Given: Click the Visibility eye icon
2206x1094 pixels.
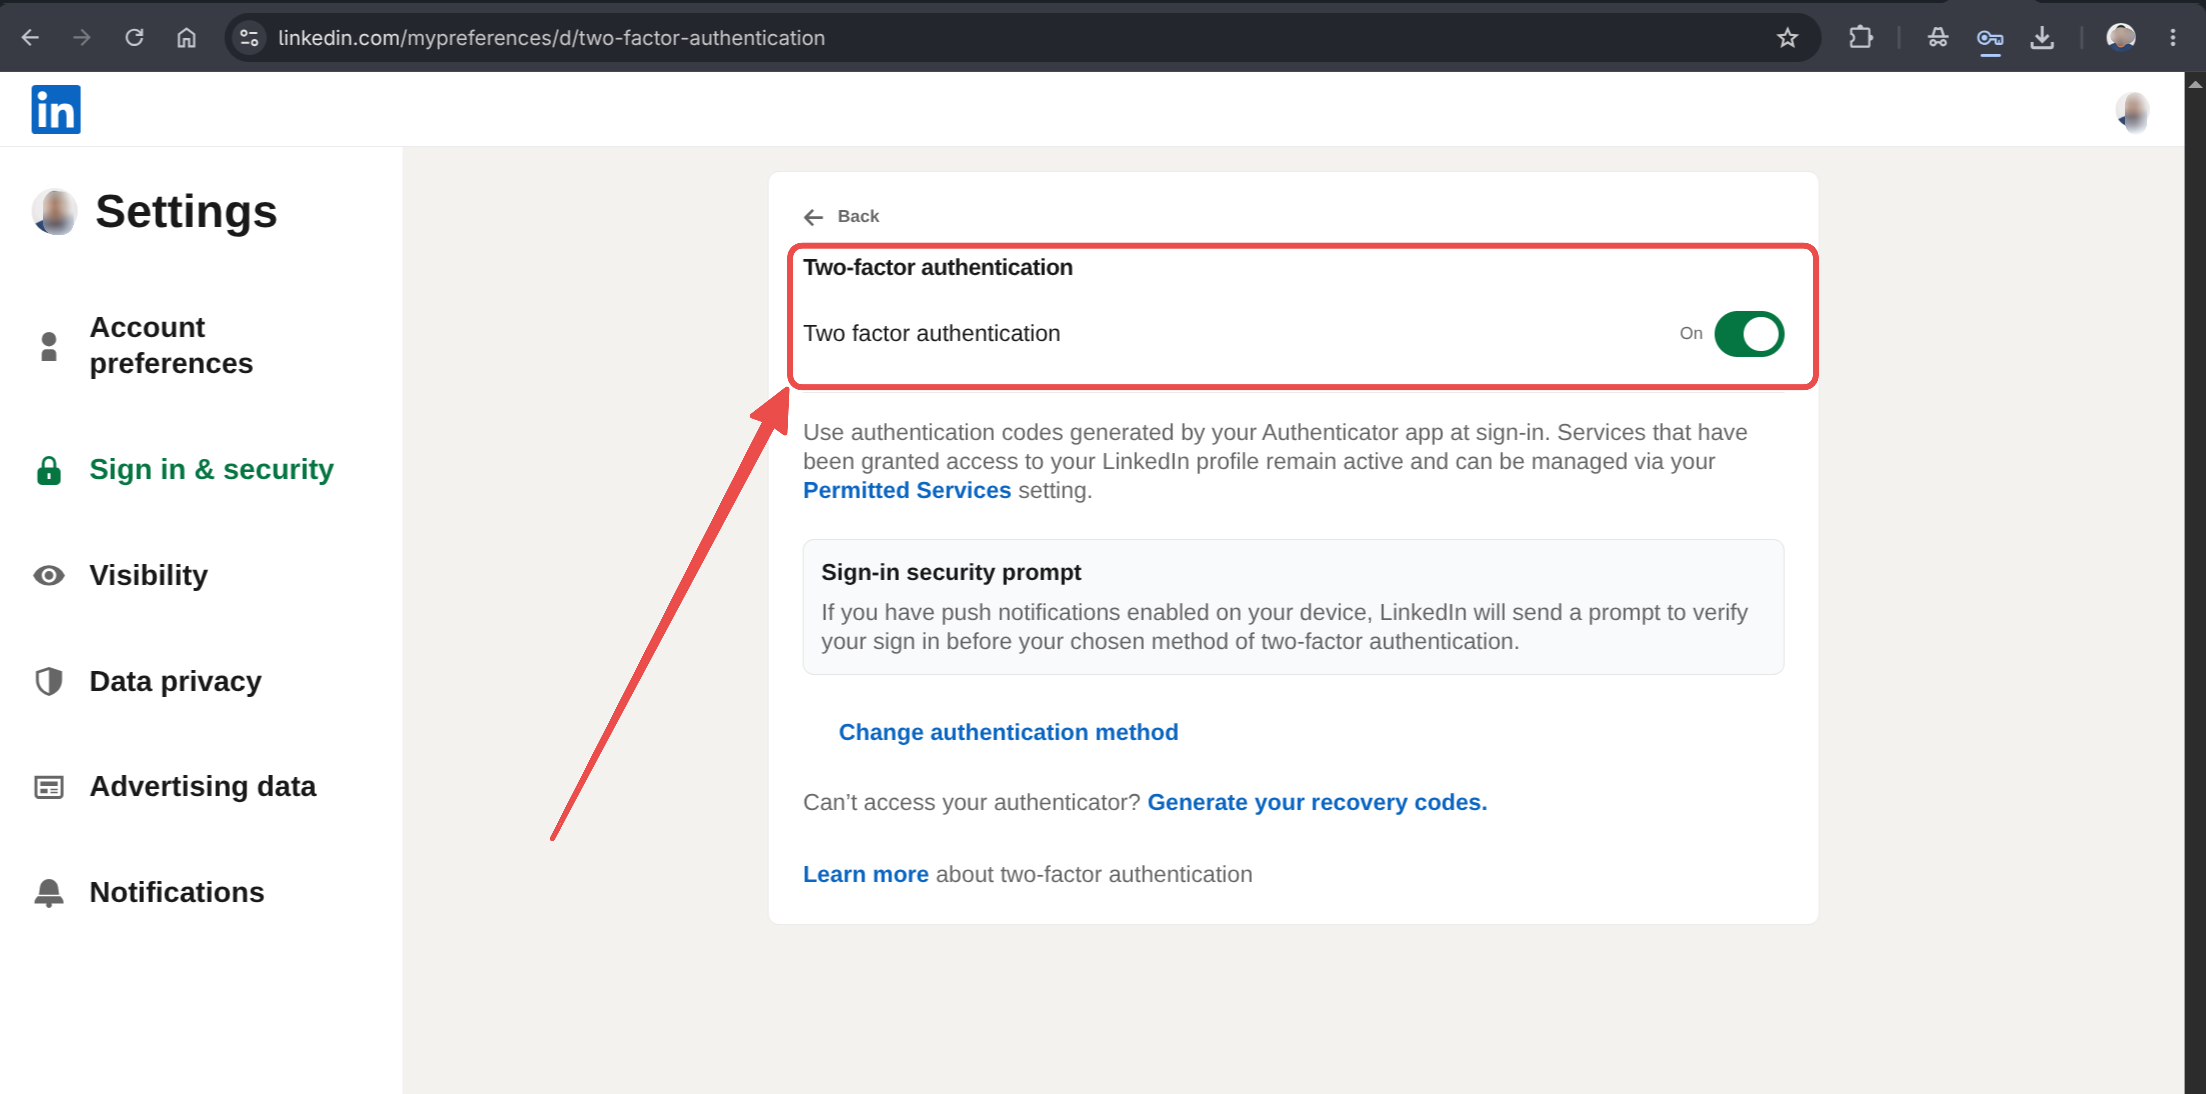Looking at the screenshot, I should point(49,576).
